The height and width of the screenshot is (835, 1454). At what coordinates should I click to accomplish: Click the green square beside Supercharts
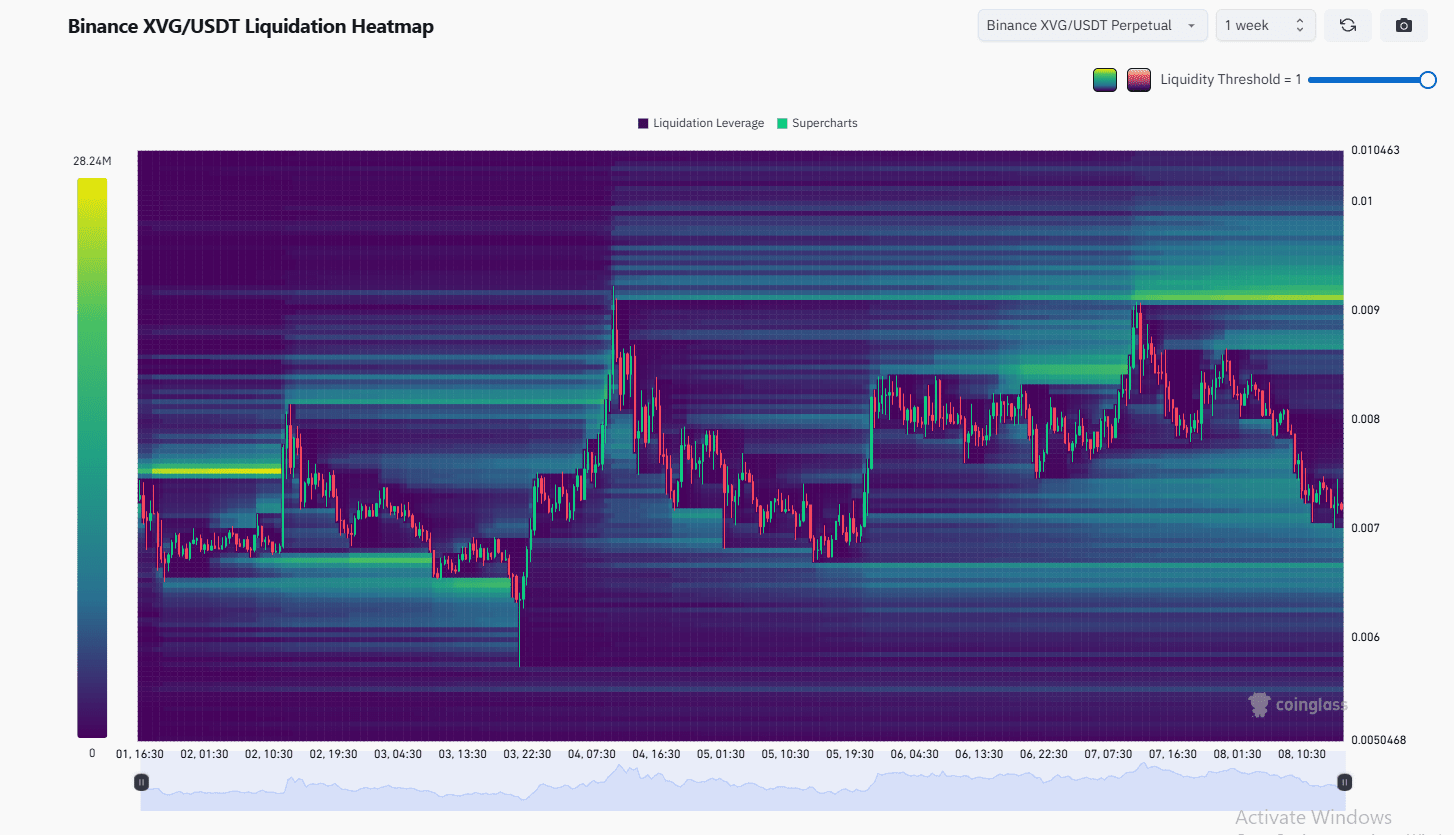pyautogui.click(x=782, y=123)
